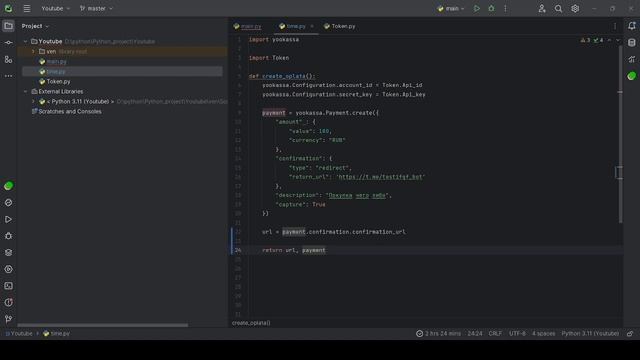Expand Python 3.11 (Youtube) node
The image size is (640, 360).
pyautogui.click(x=33, y=101)
